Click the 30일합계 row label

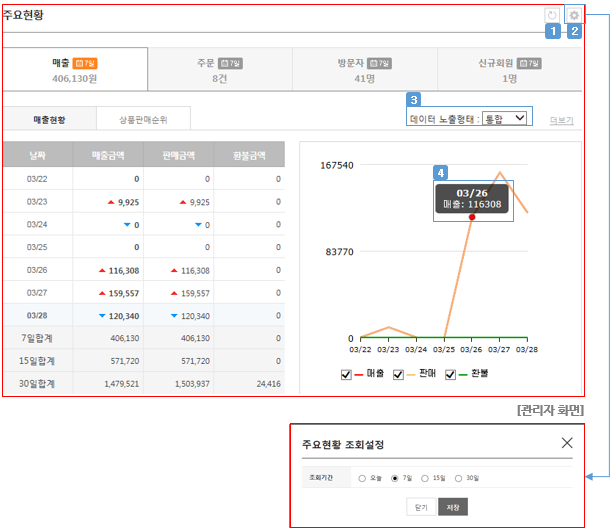(37, 384)
